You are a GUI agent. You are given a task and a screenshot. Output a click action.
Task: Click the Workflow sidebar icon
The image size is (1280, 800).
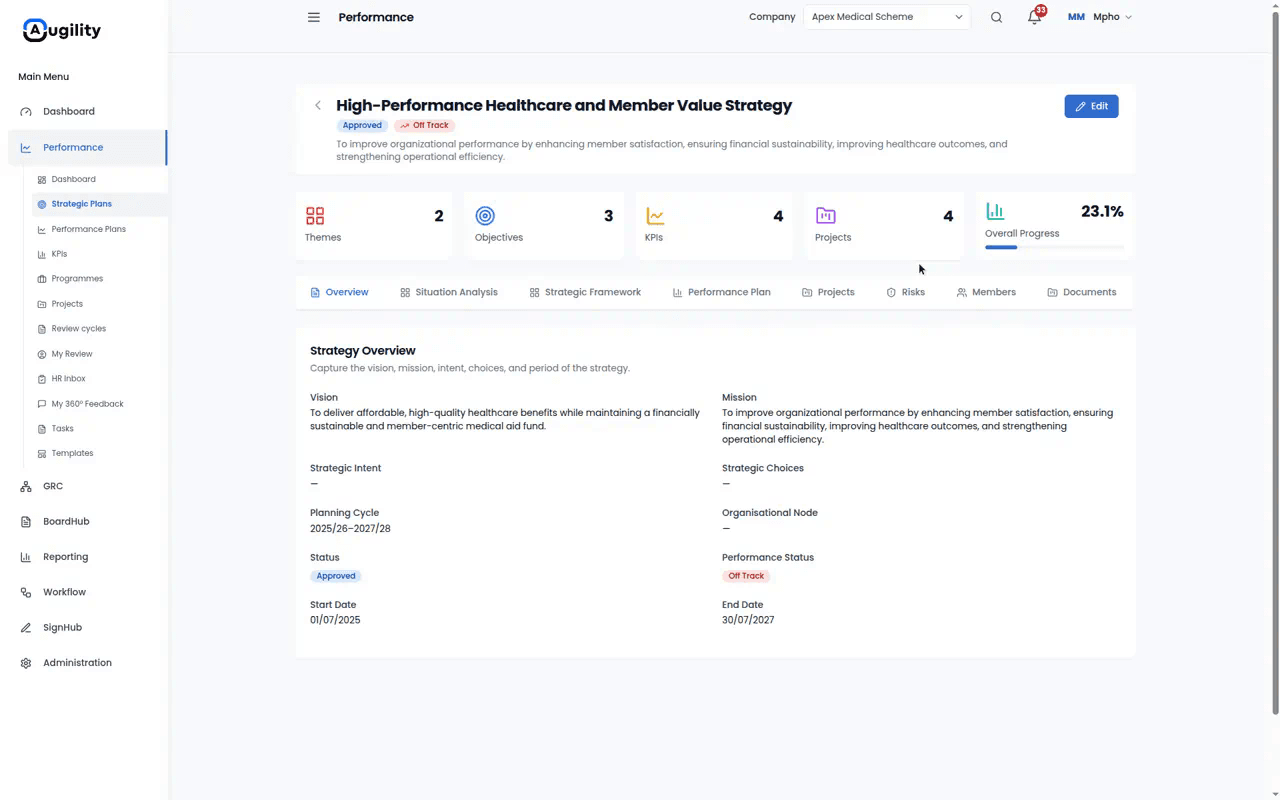(26, 592)
